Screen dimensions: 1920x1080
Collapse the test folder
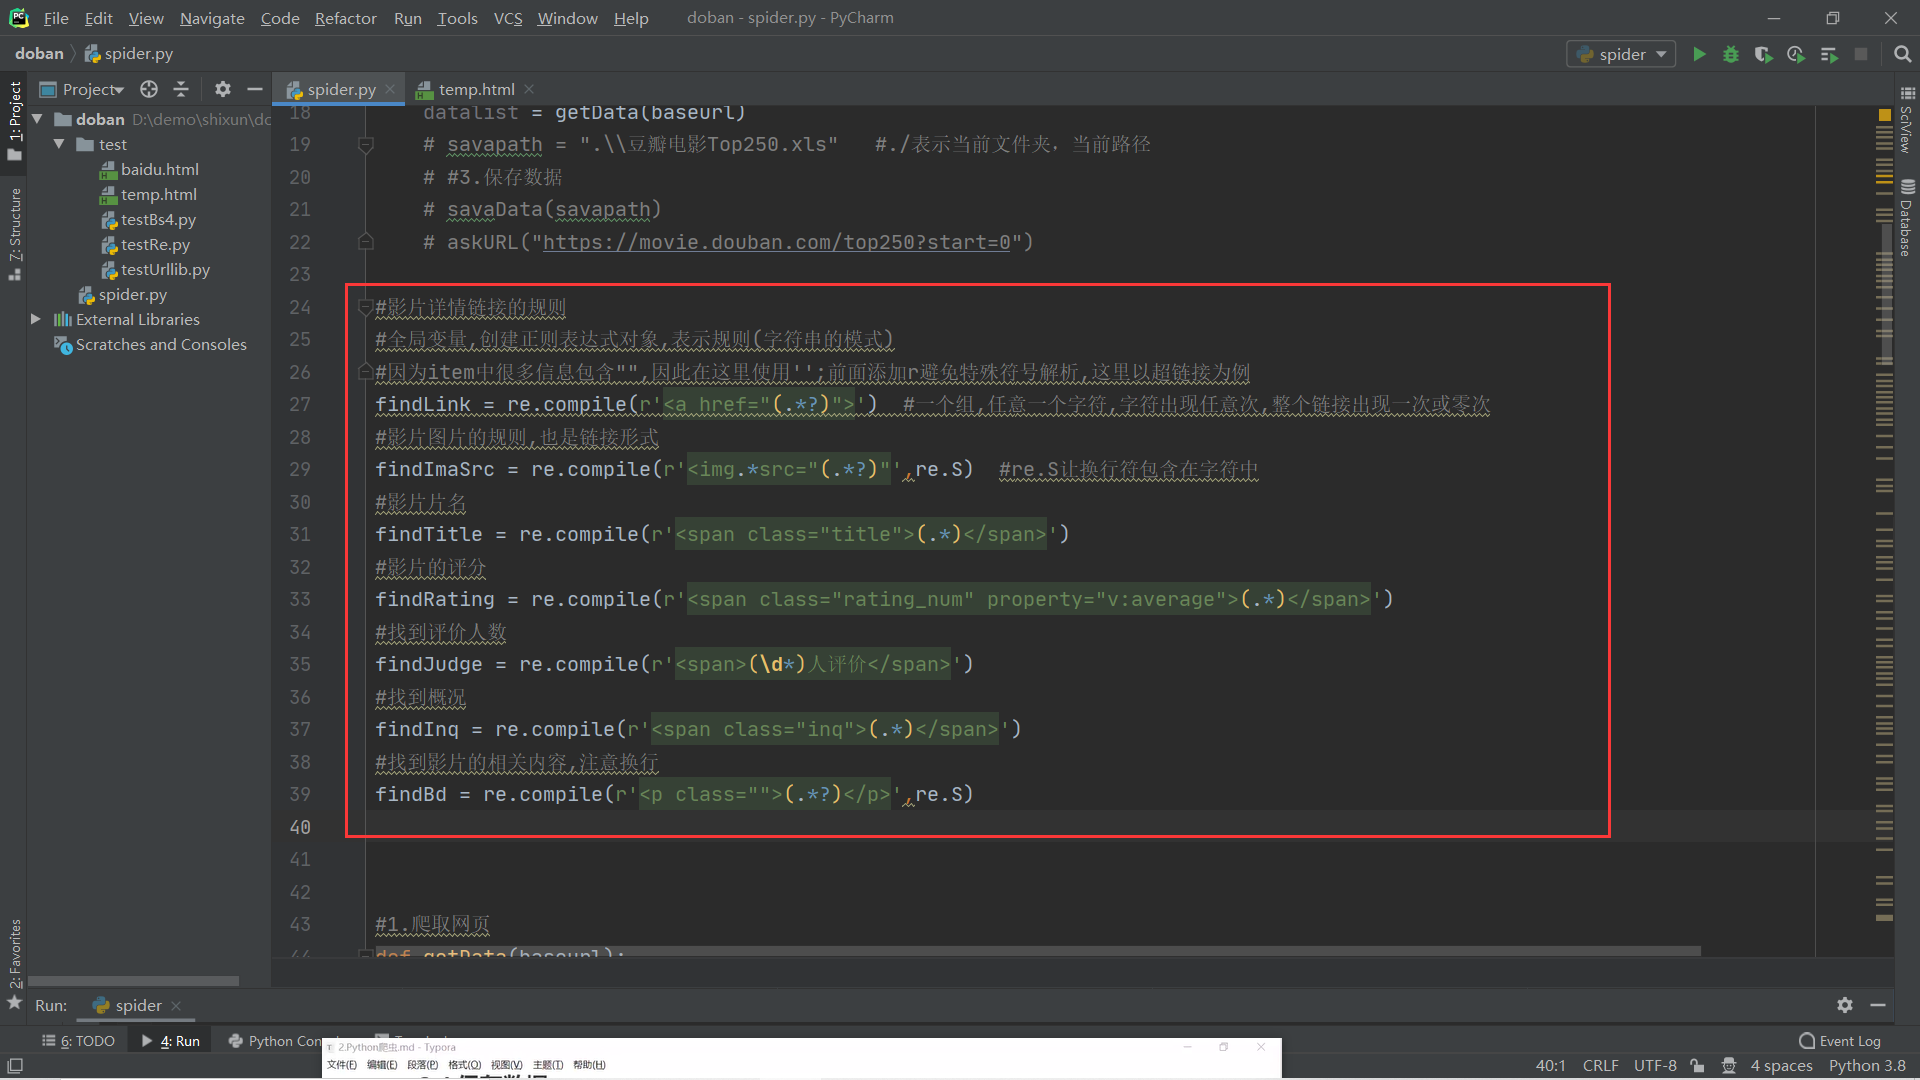59,144
